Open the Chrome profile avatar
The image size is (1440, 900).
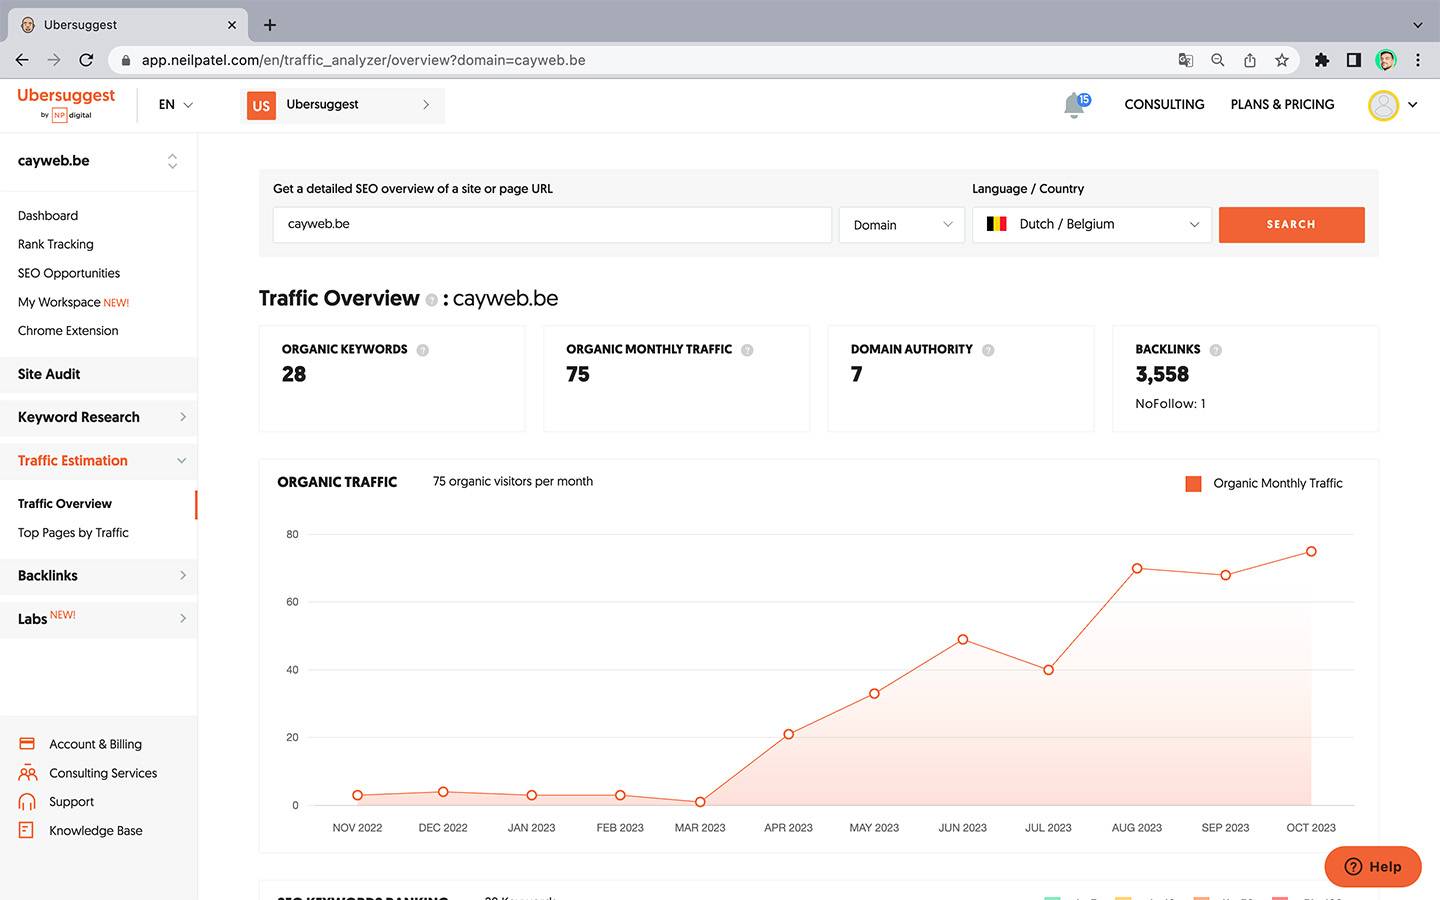[1386, 60]
